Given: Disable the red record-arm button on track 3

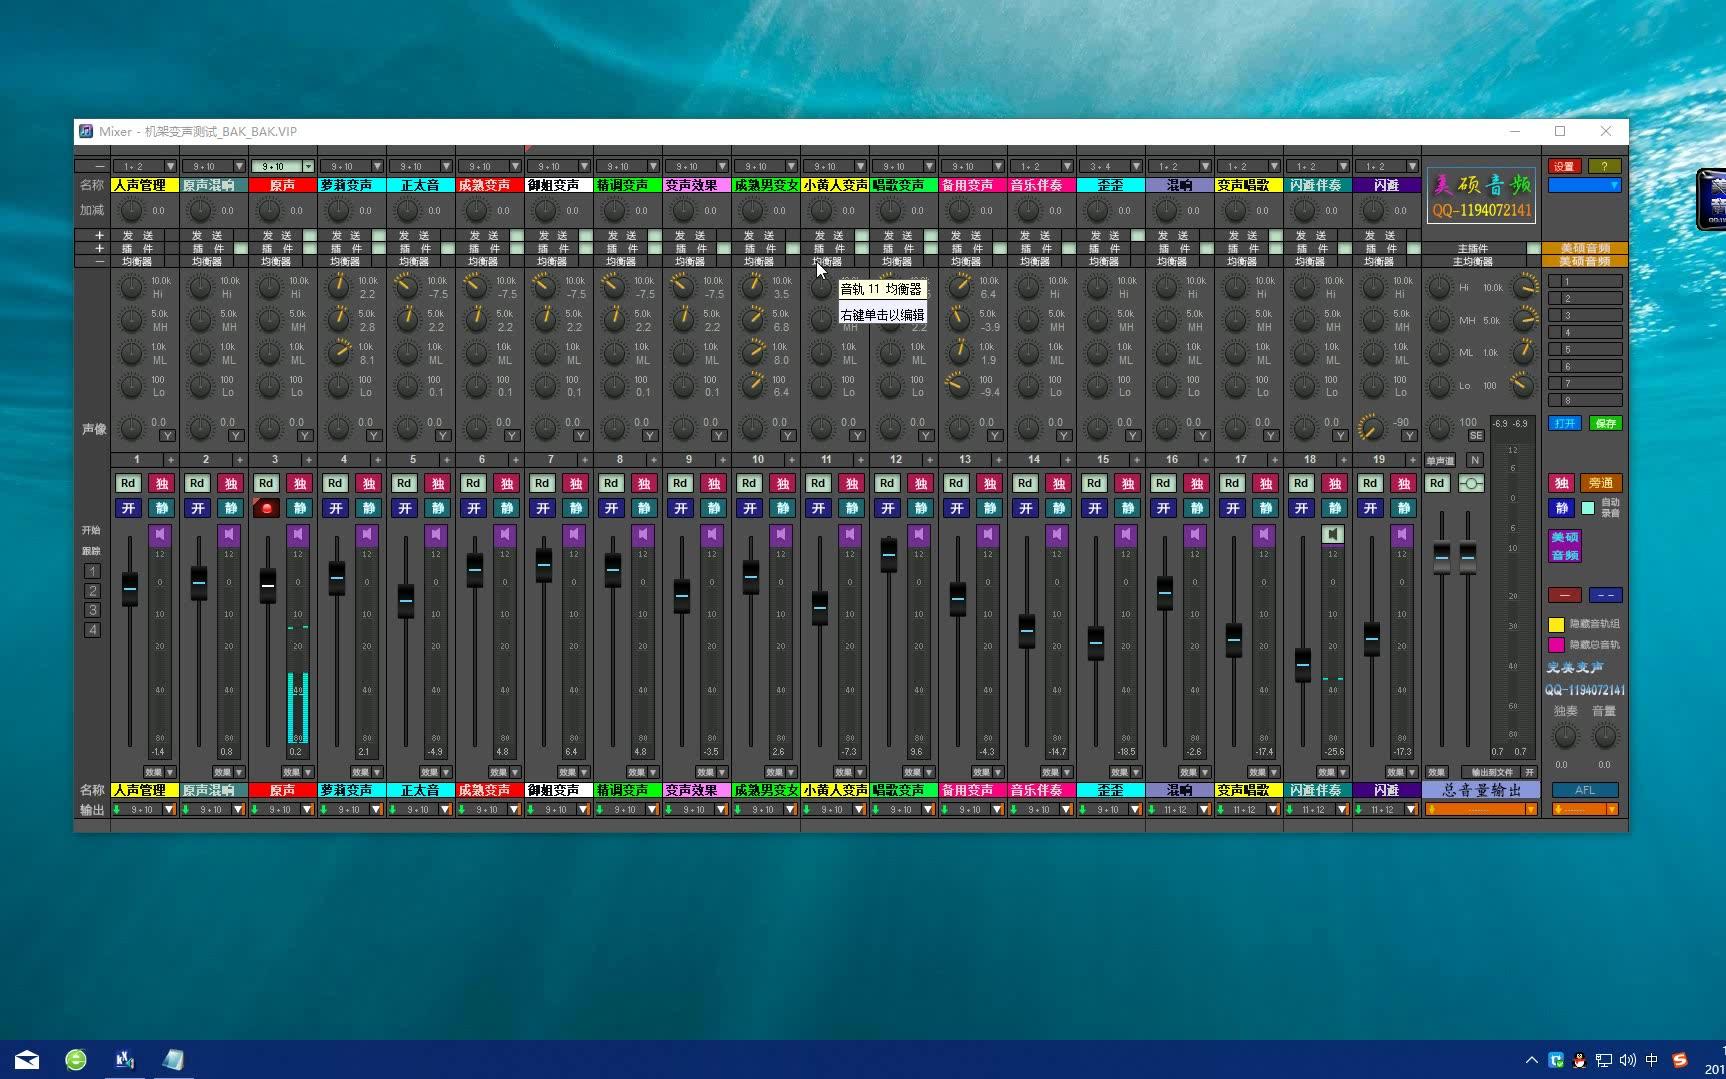Looking at the screenshot, I should [266, 509].
